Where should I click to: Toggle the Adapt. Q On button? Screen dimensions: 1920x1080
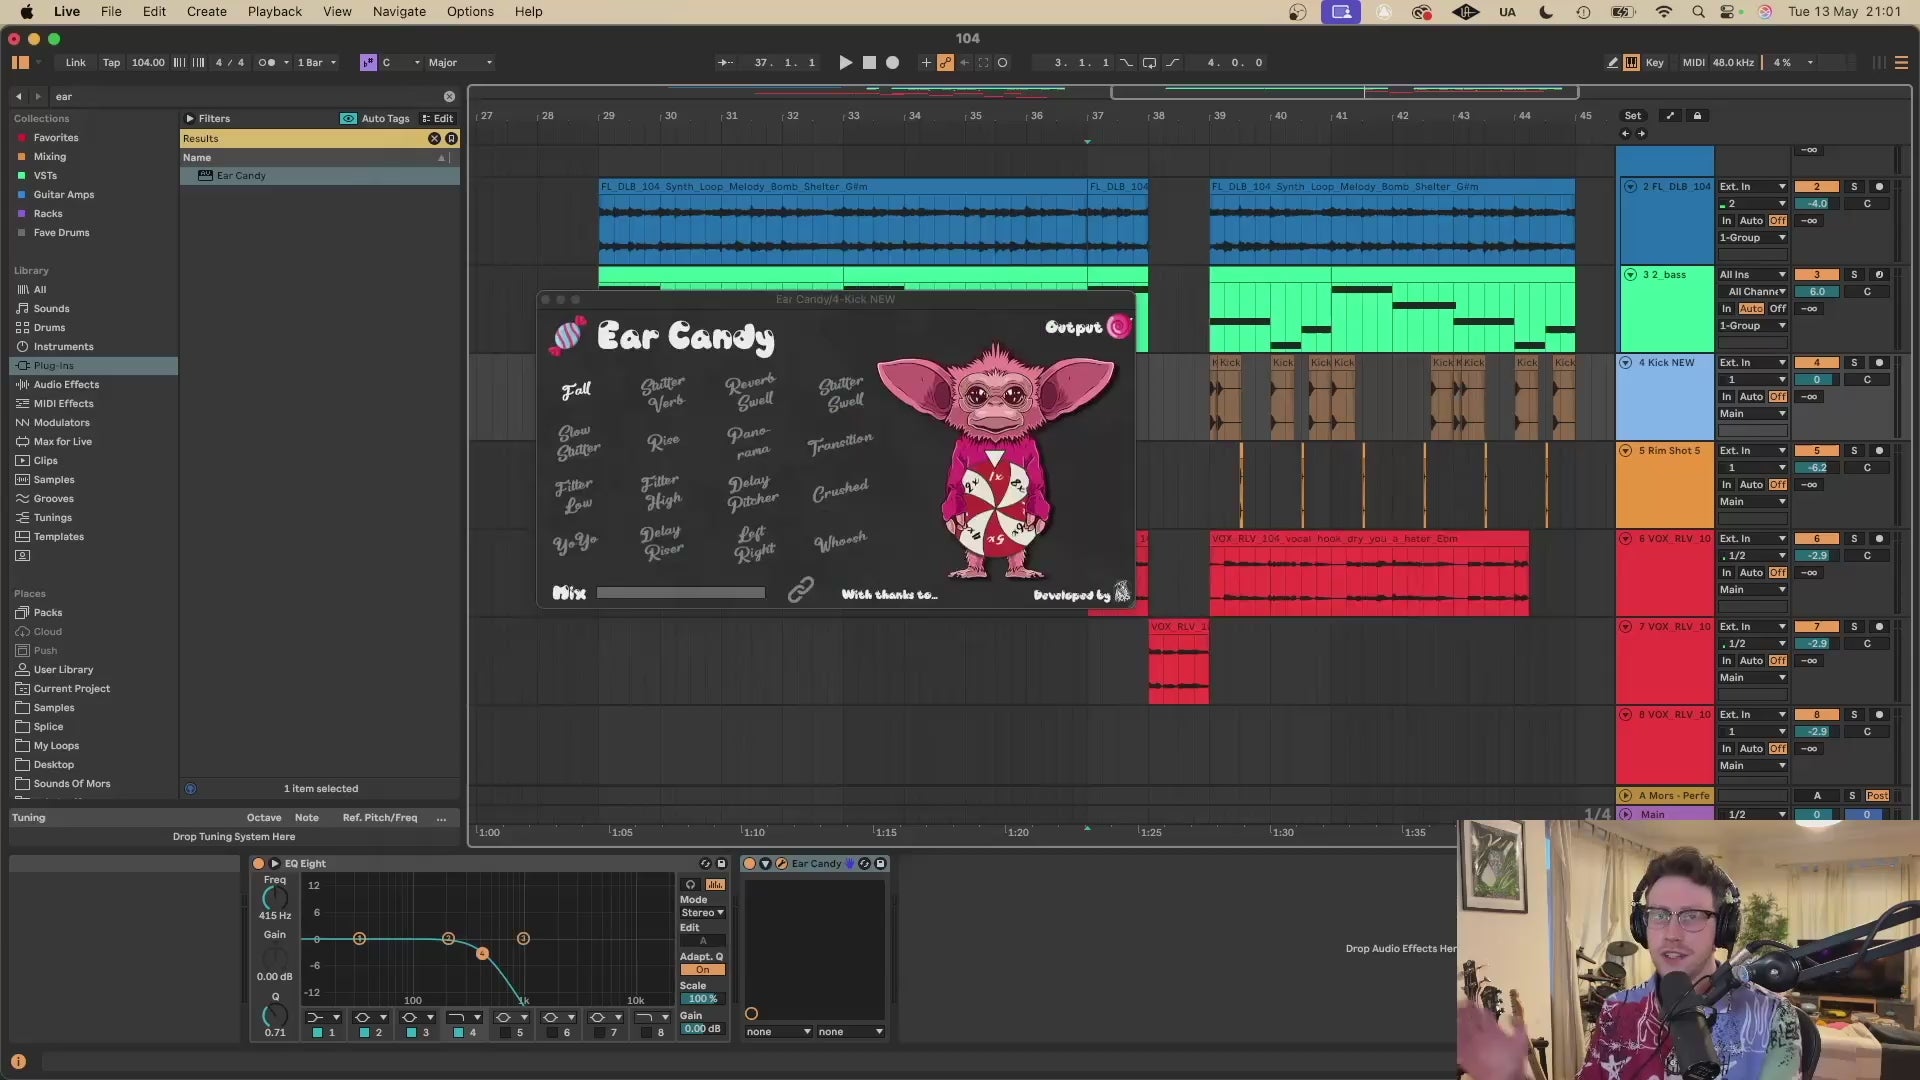pyautogui.click(x=703, y=970)
